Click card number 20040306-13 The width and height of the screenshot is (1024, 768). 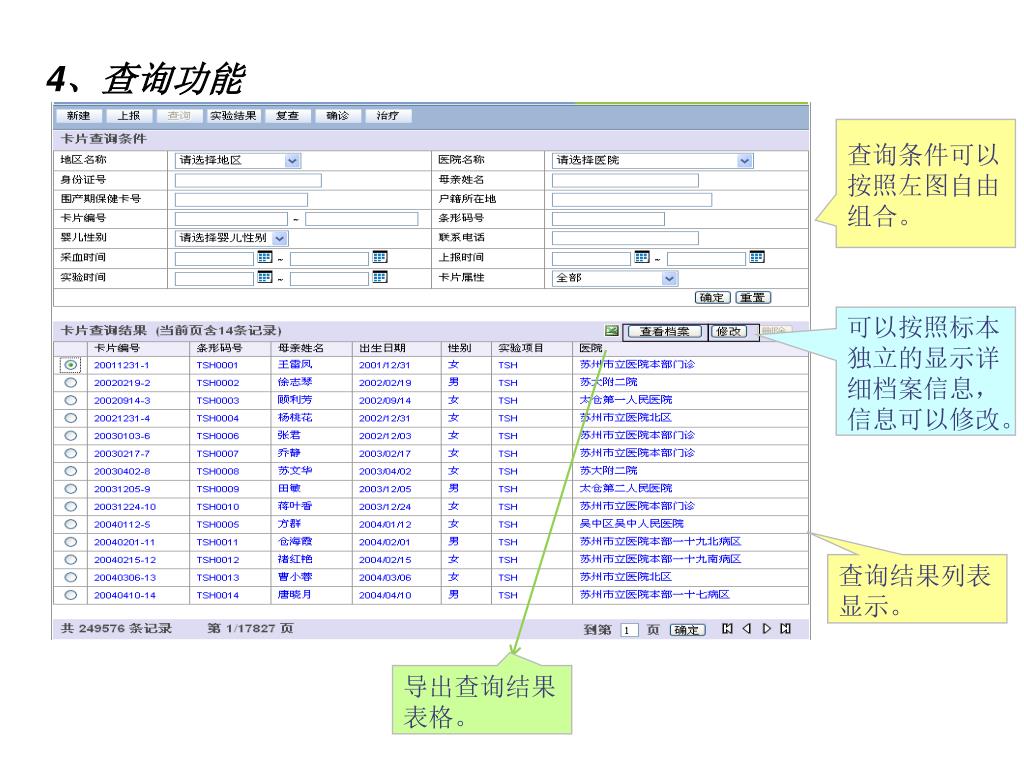click(x=125, y=578)
